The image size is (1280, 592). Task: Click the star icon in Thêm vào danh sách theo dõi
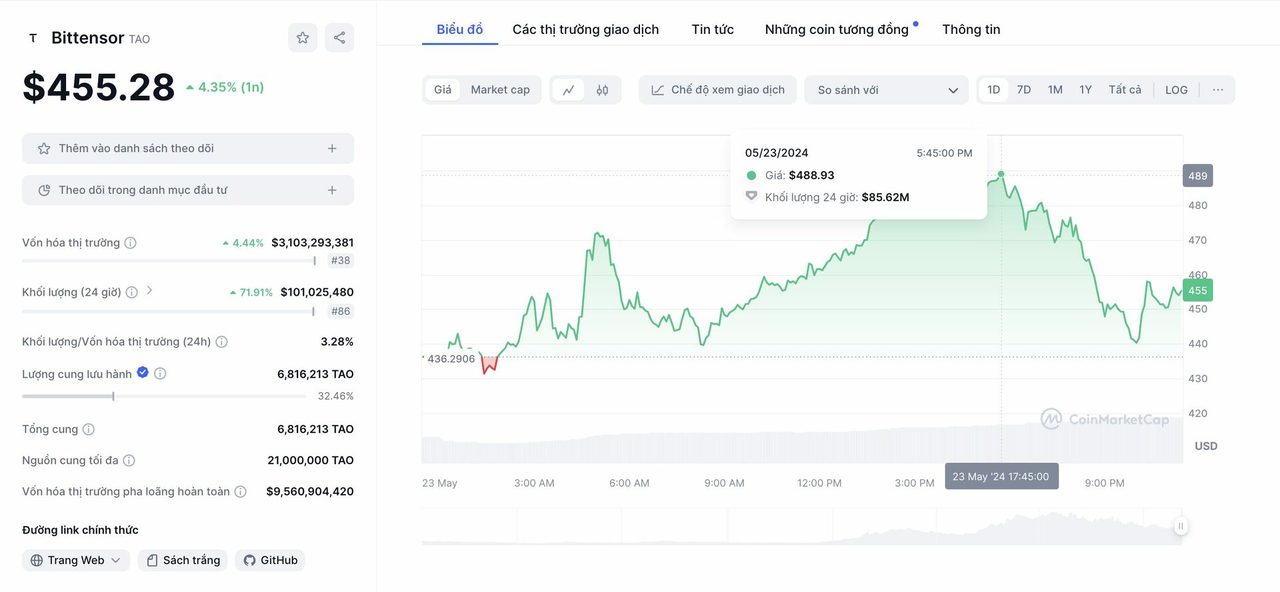(44, 148)
